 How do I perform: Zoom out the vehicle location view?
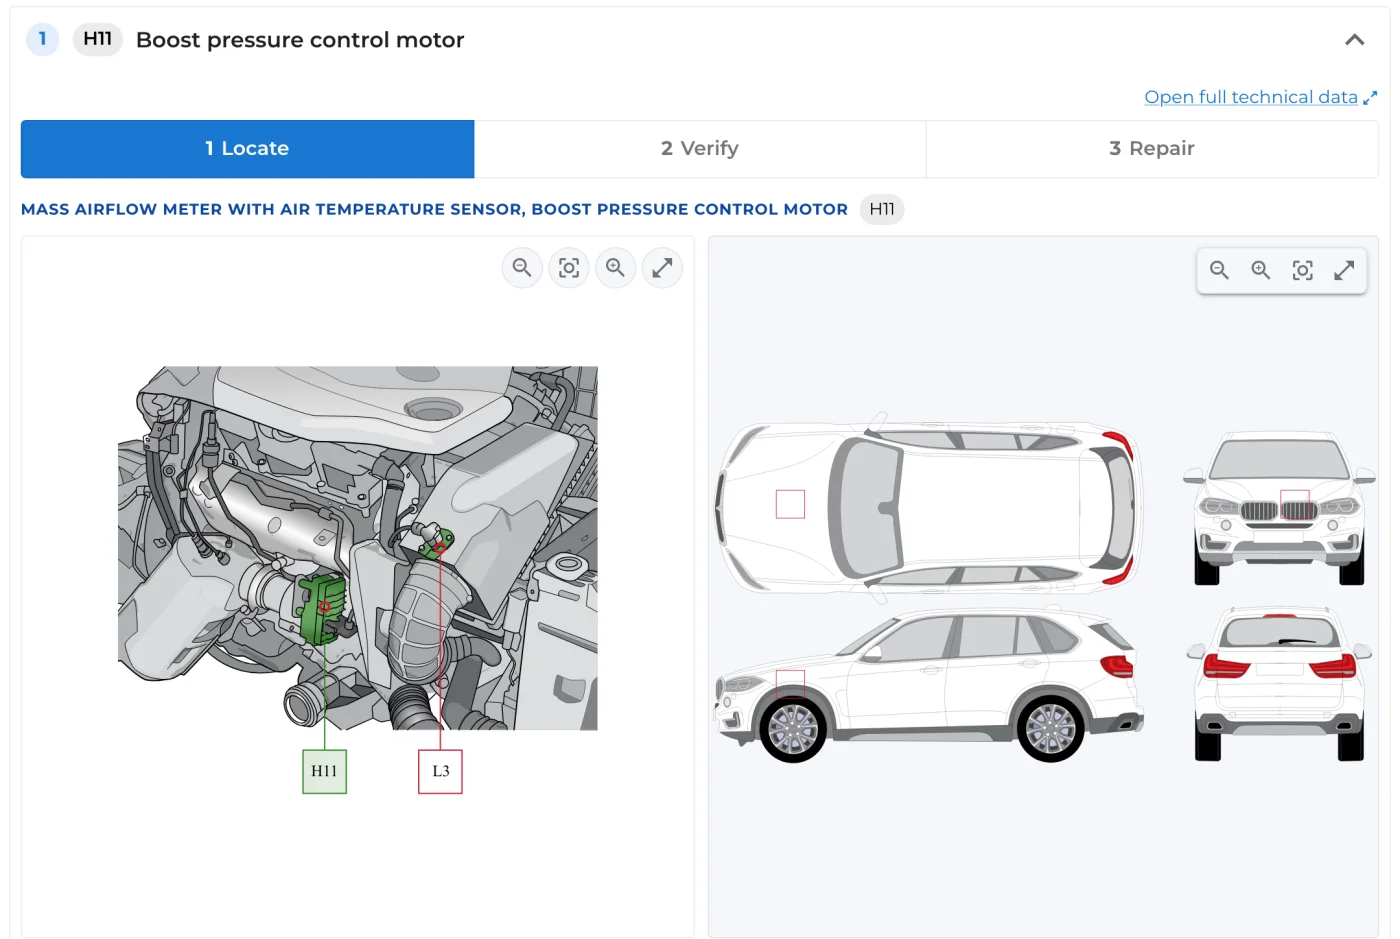[1219, 270]
